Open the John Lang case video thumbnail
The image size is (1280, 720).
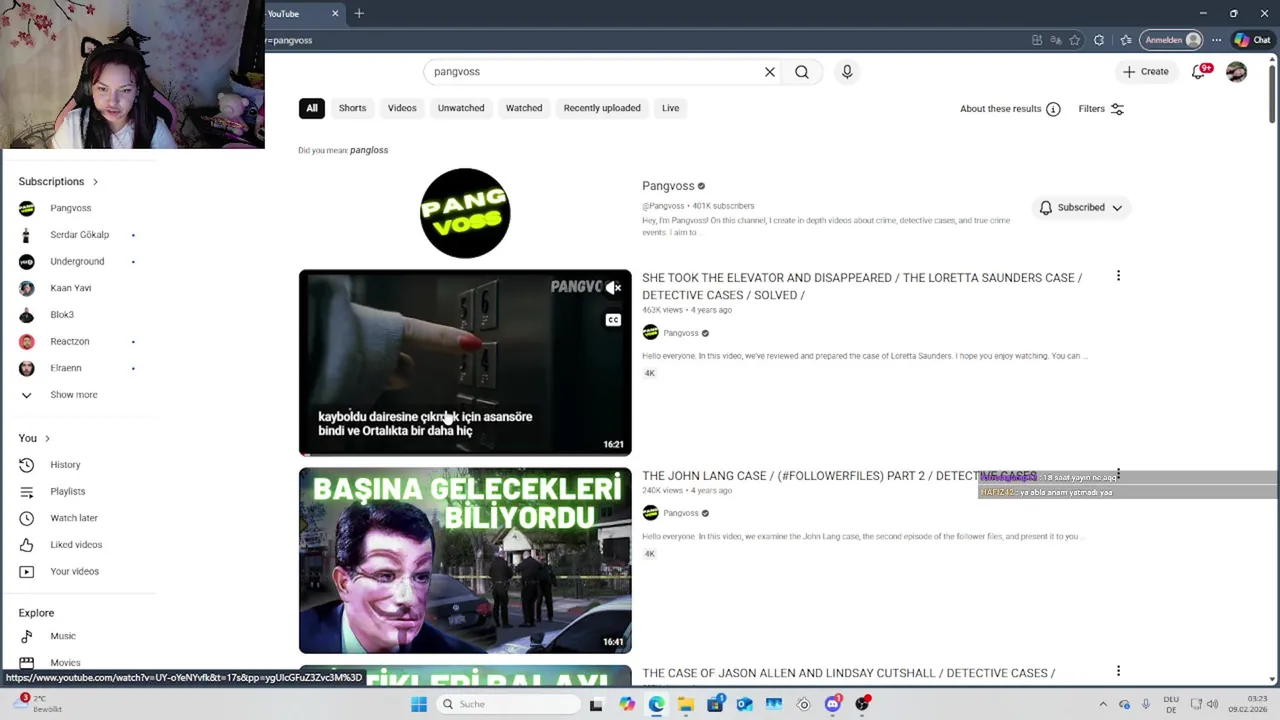point(465,560)
